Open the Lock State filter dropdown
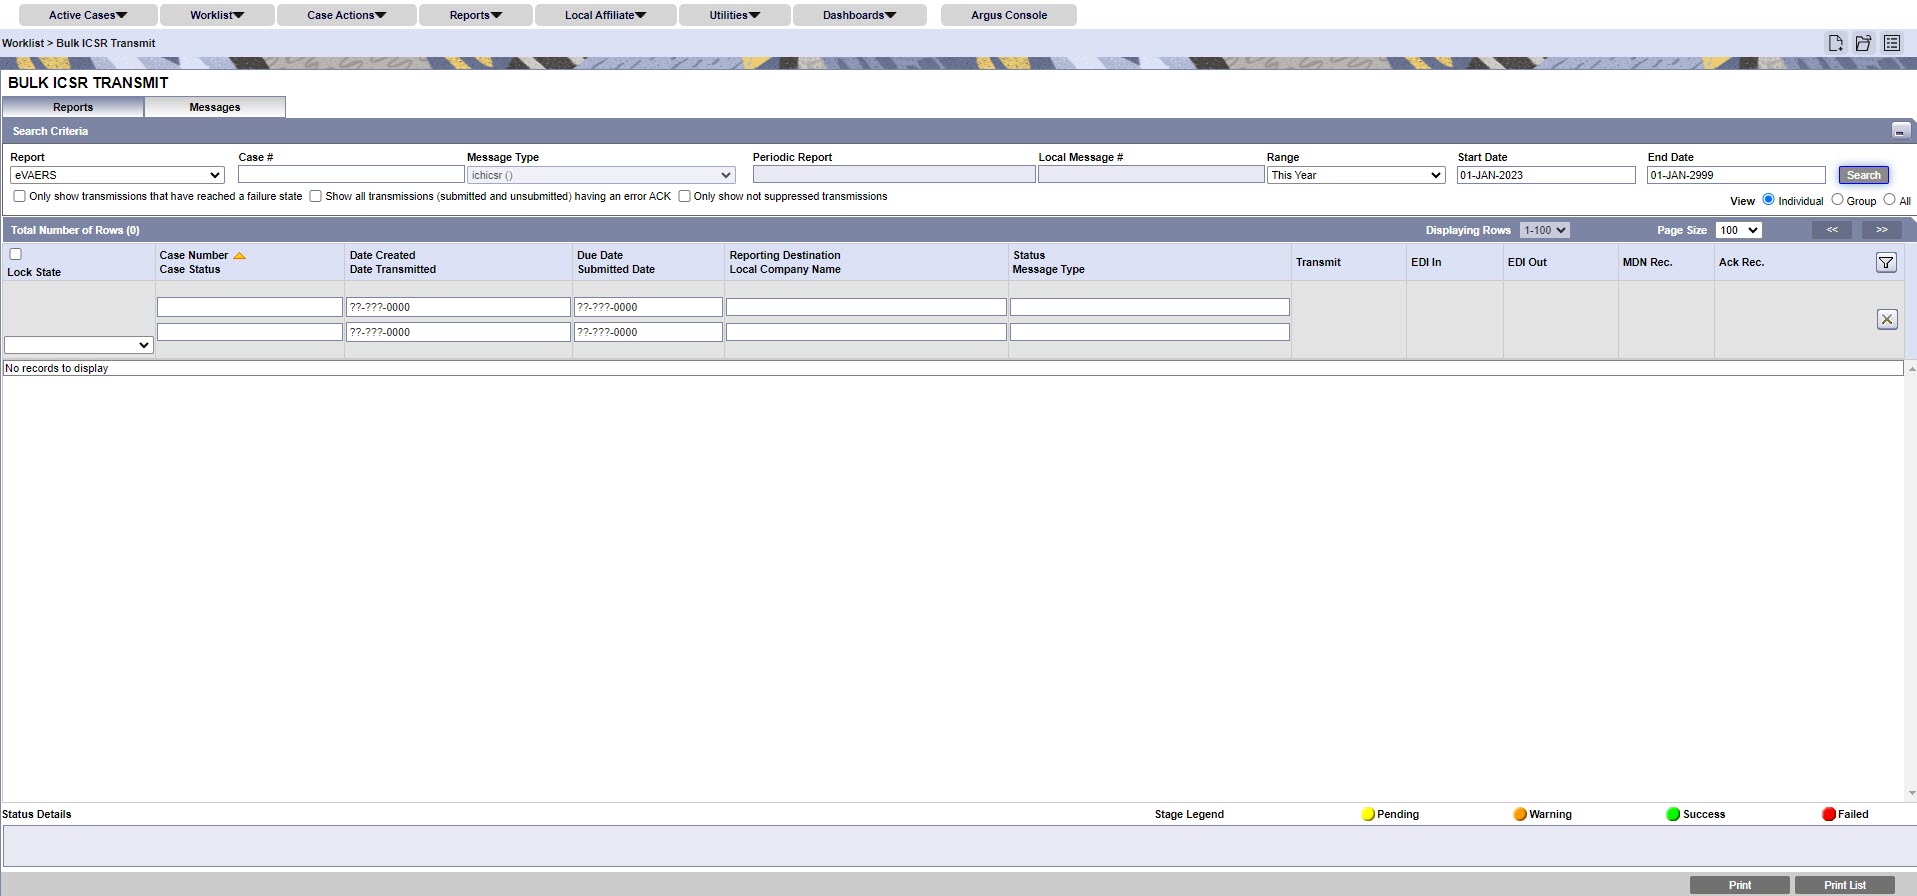The width and height of the screenshot is (1917, 896). pyautogui.click(x=78, y=345)
